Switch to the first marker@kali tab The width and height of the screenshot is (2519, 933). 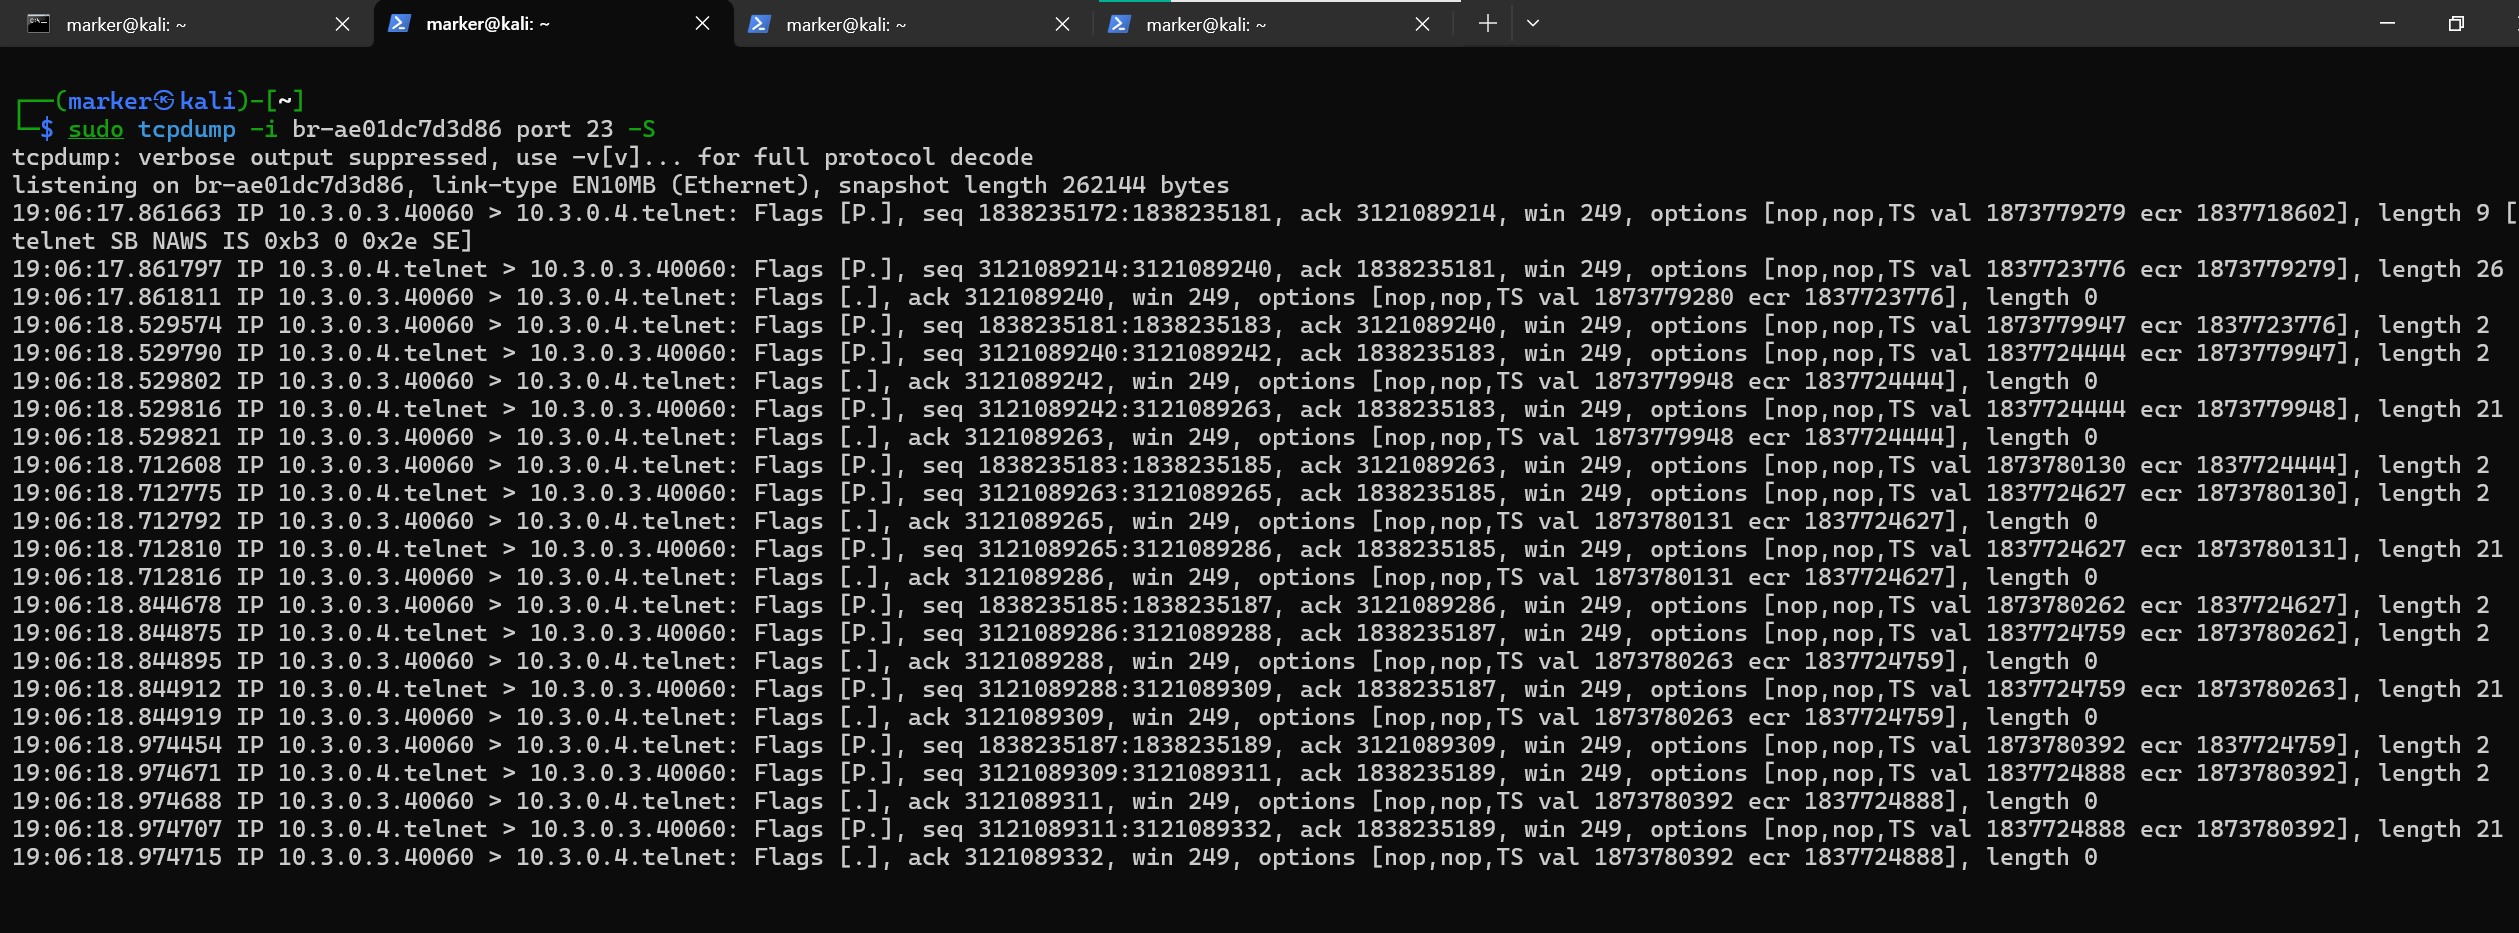click(x=180, y=24)
